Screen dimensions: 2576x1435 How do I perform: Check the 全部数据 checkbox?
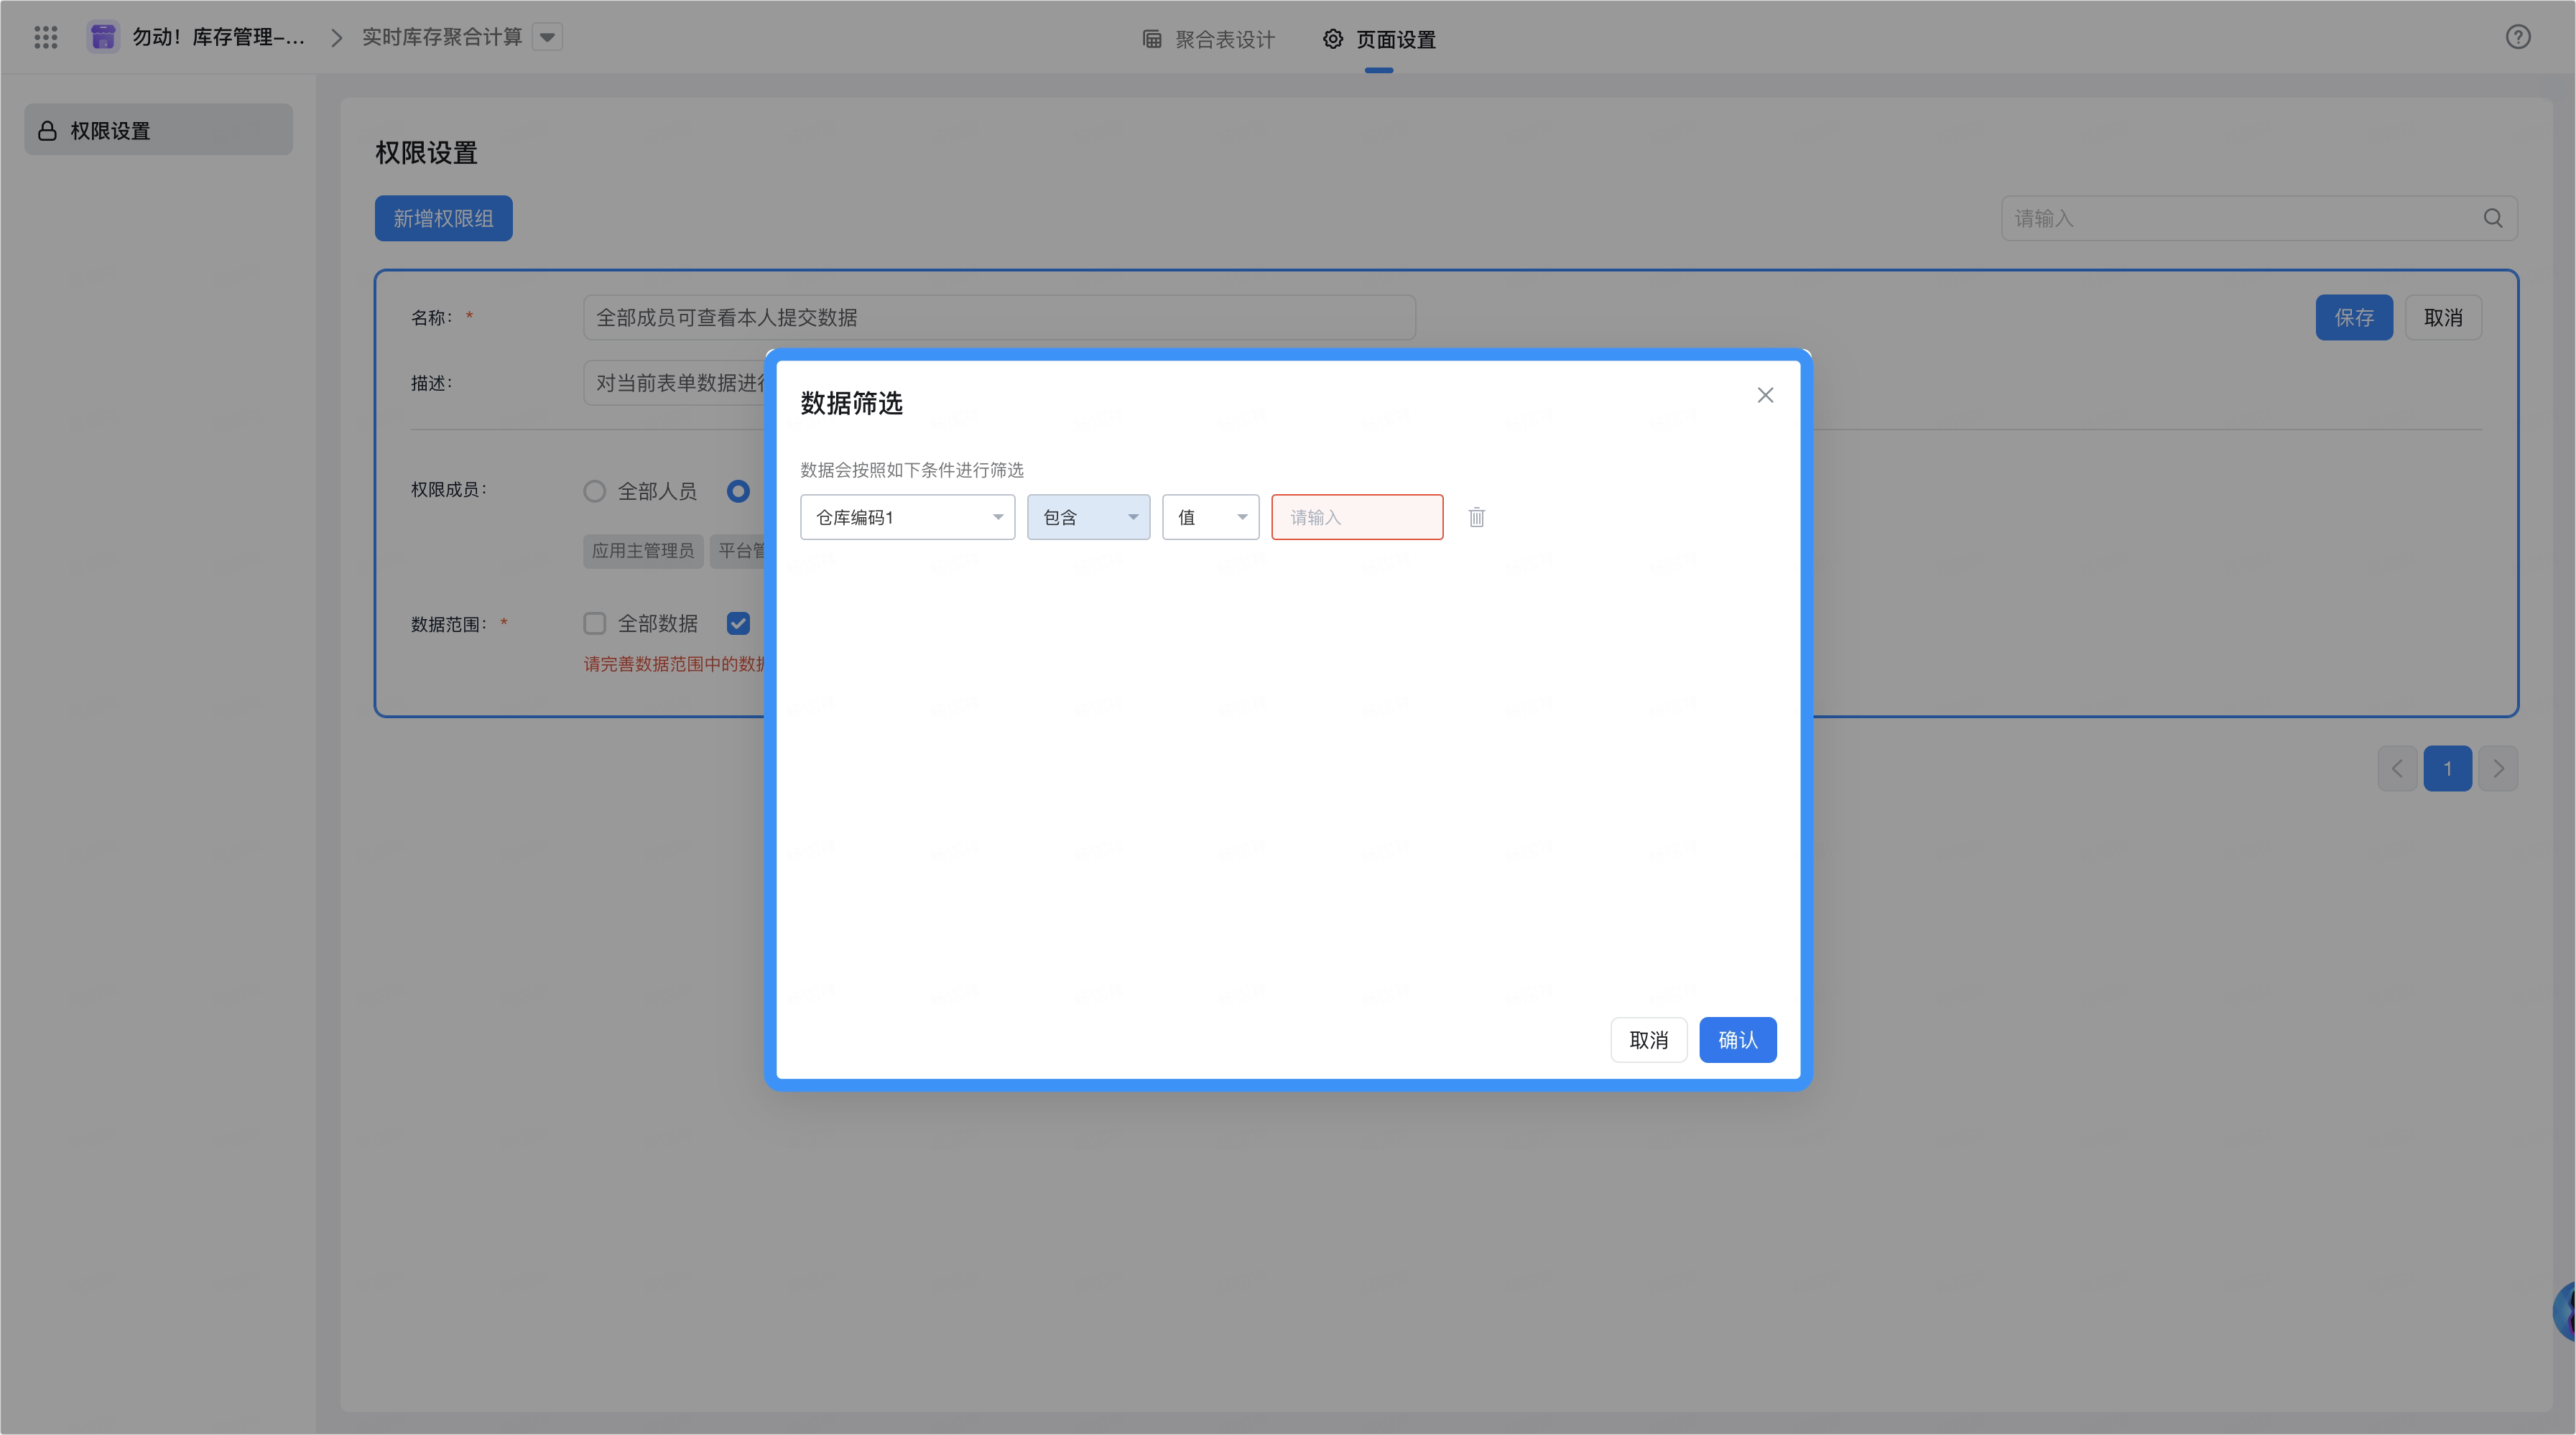click(x=595, y=624)
